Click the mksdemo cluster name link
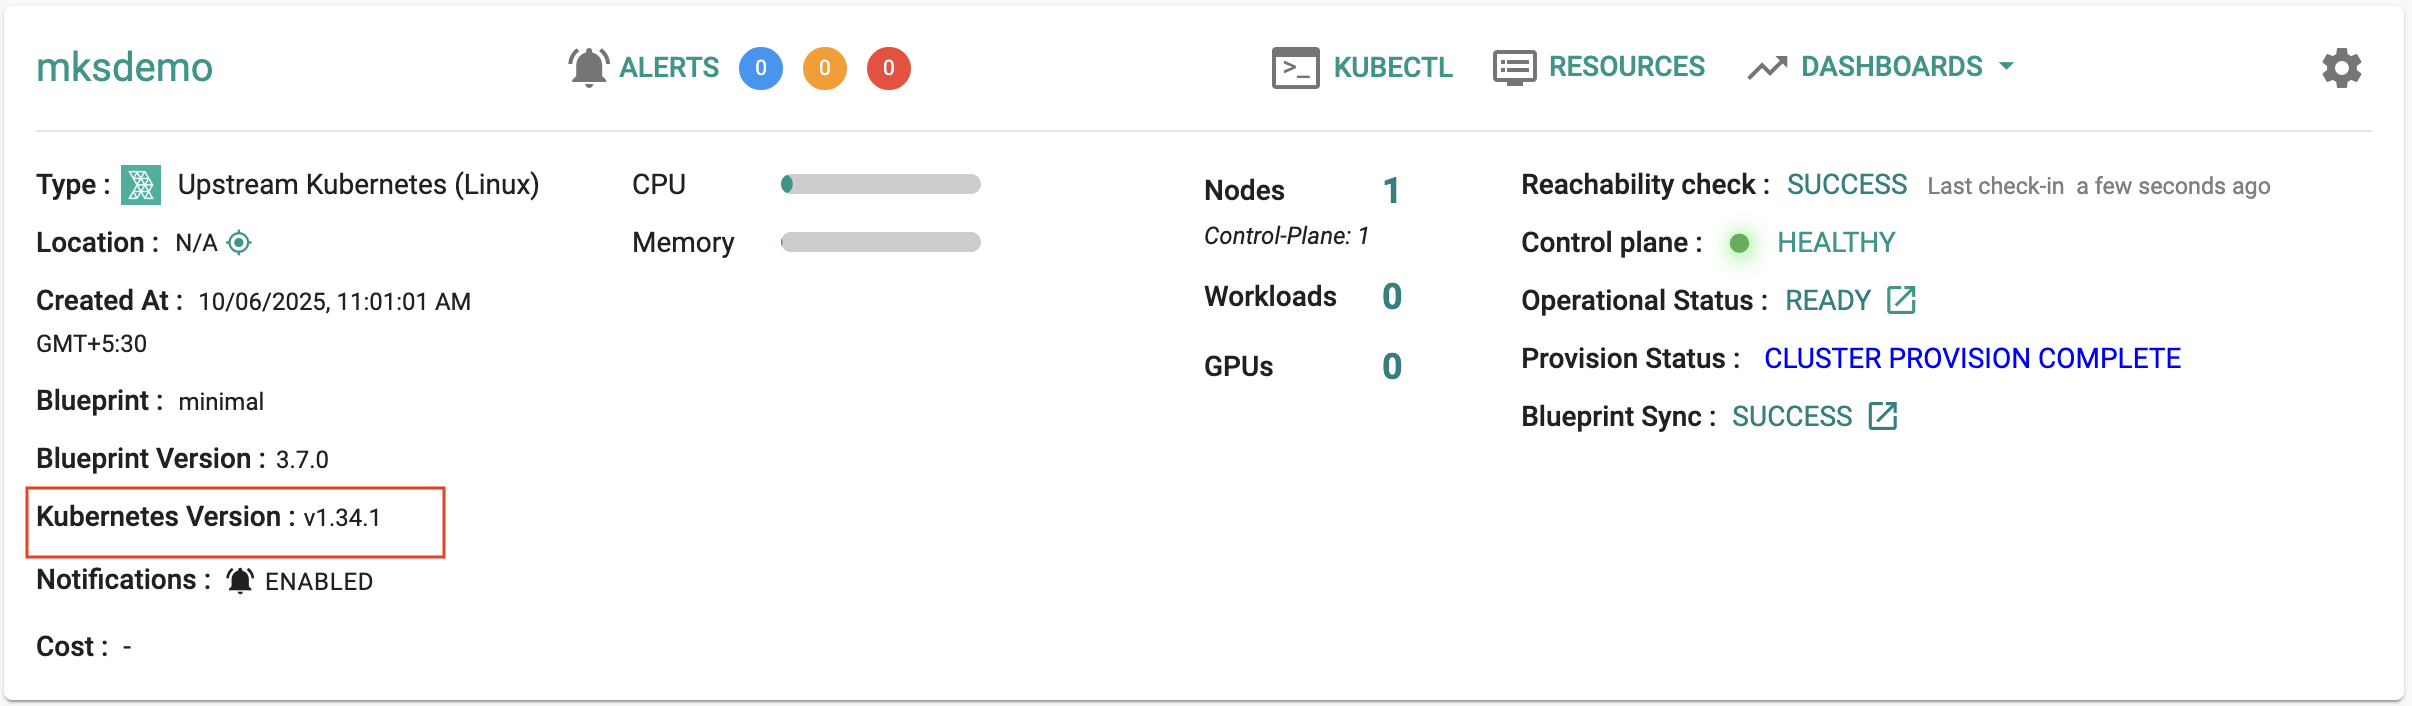Image resolution: width=2412 pixels, height=706 pixels. pyautogui.click(x=125, y=68)
